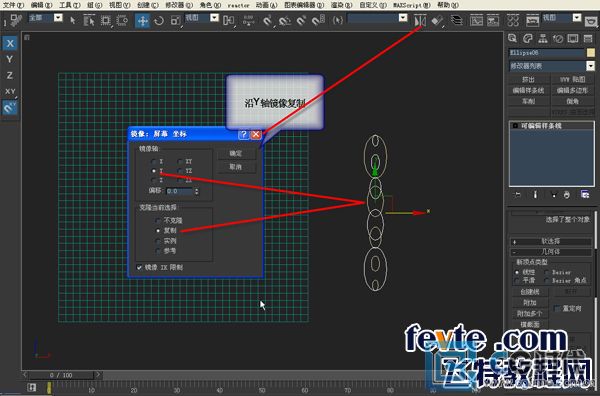
Task: Constrain to X axis button
Action: click(10, 43)
